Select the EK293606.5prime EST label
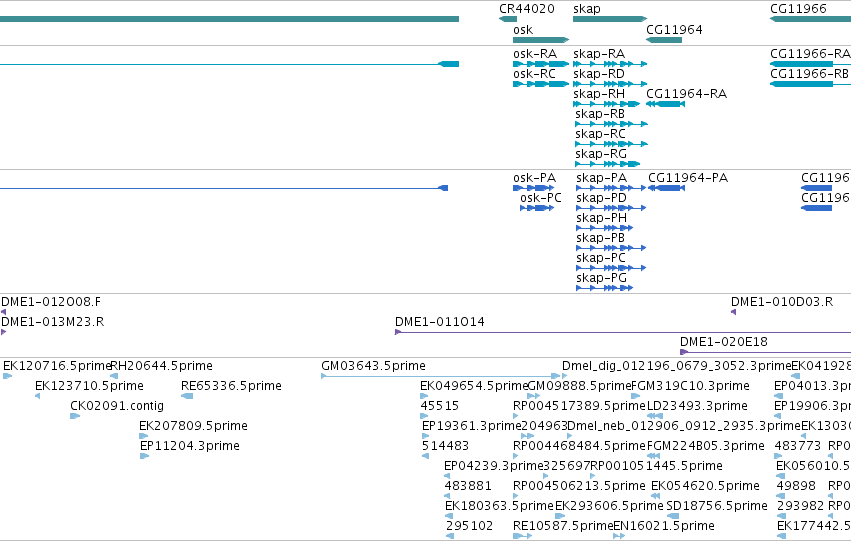The image size is (851, 541). pyautogui.click(x=609, y=507)
